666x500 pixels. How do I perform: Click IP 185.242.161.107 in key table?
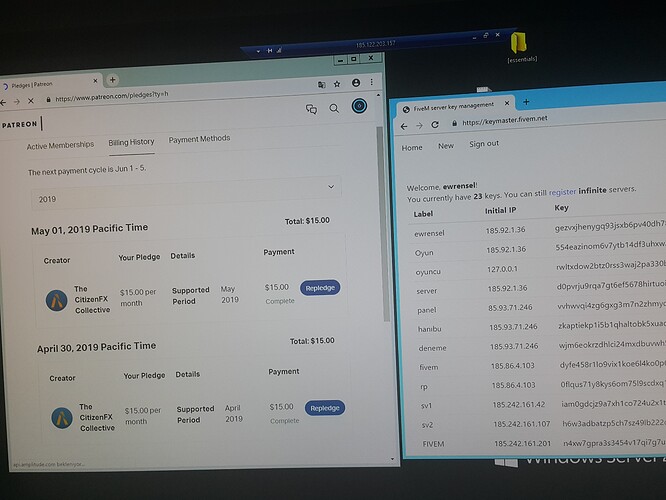[522, 424]
